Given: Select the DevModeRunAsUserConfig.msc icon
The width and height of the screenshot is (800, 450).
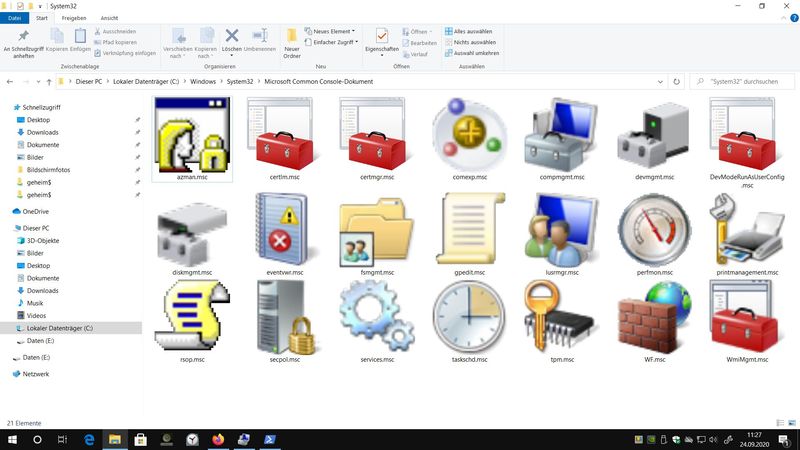Looking at the screenshot, I should tap(747, 135).
